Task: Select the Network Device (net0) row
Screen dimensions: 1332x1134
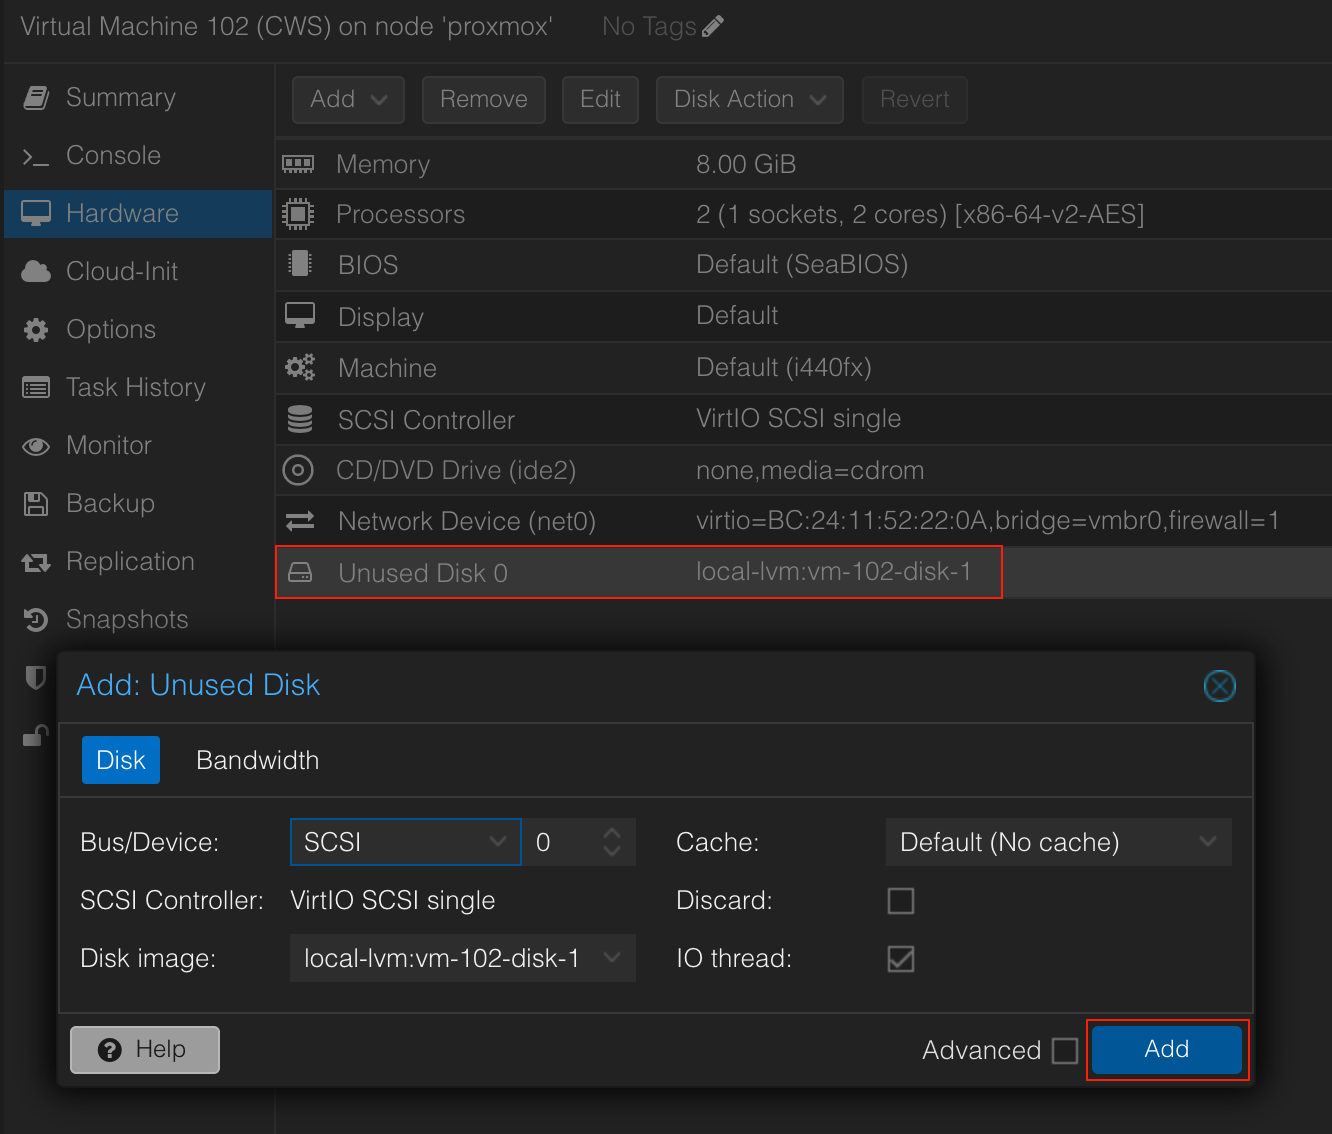Action: tap(804, 521)
